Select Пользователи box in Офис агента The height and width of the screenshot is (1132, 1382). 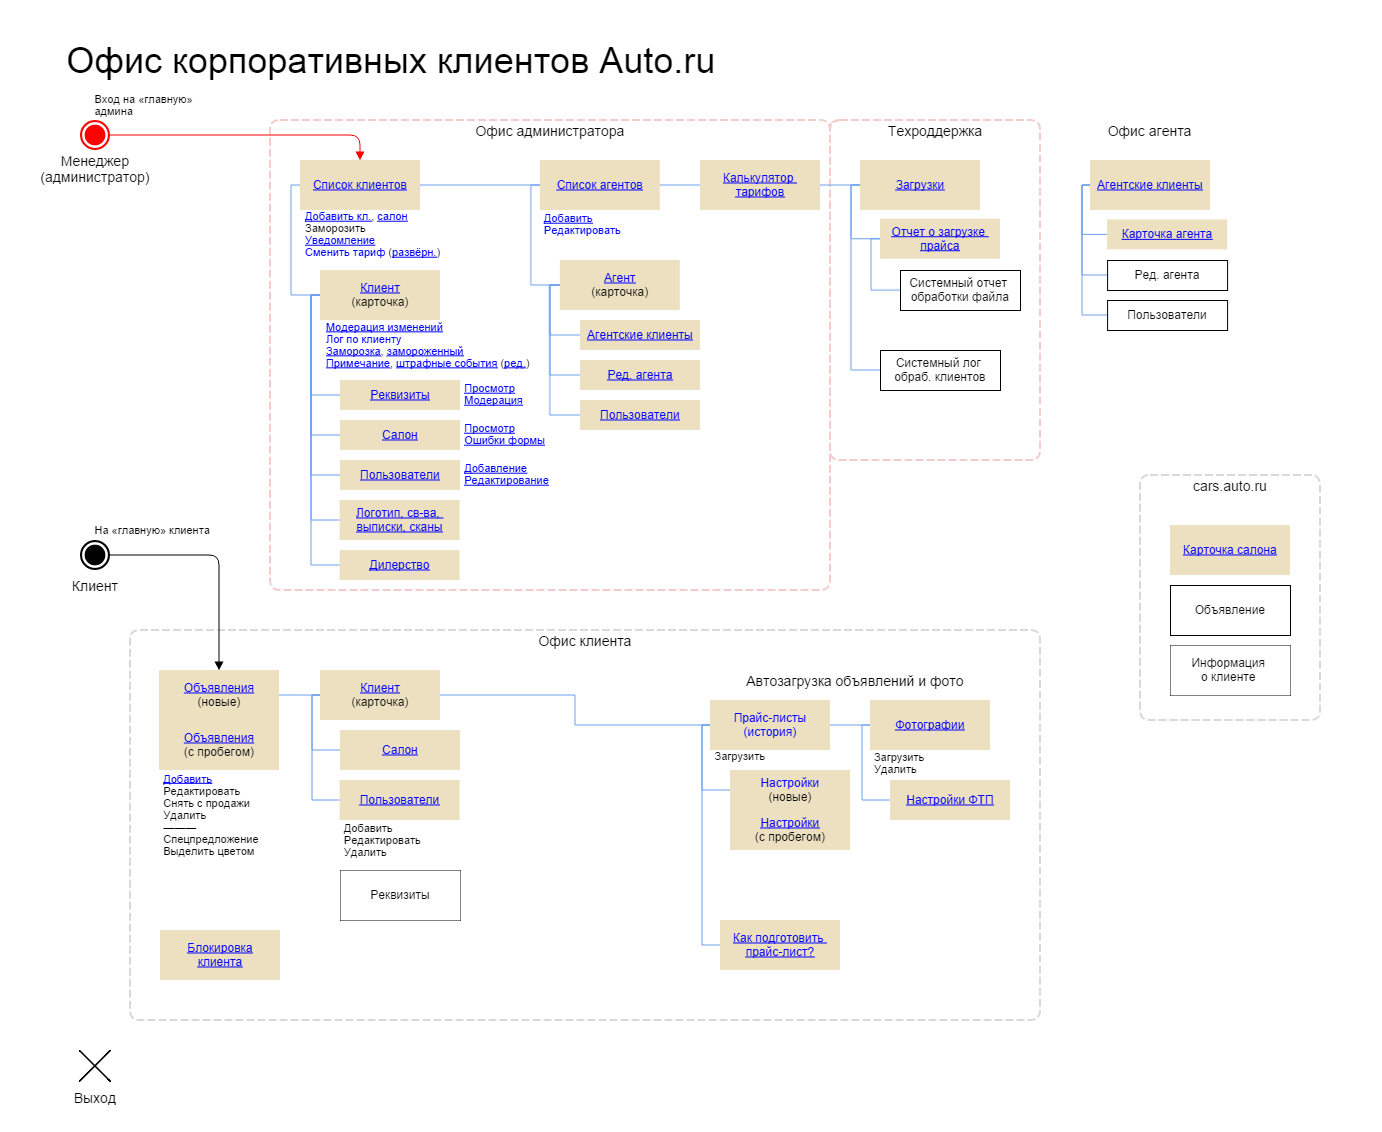tap(1167, 315)
